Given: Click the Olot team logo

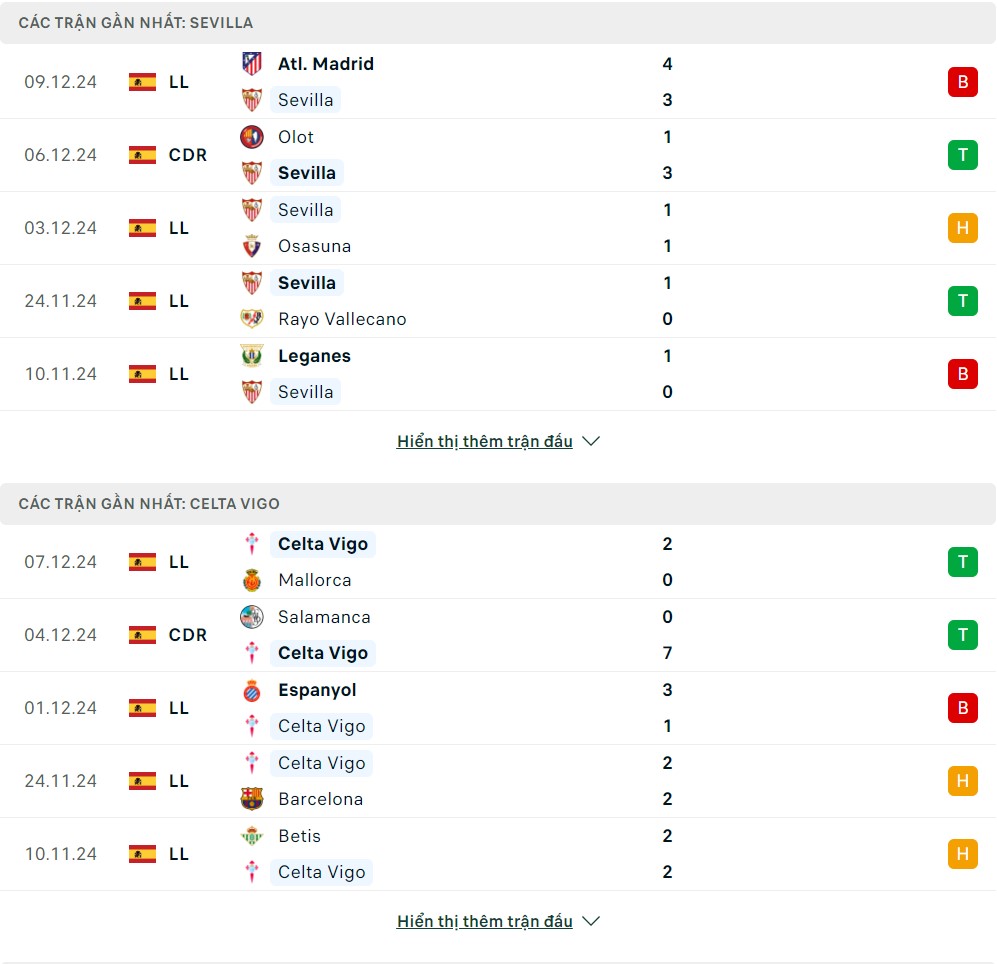Looking at the screenshot, I should pos(252,137).
